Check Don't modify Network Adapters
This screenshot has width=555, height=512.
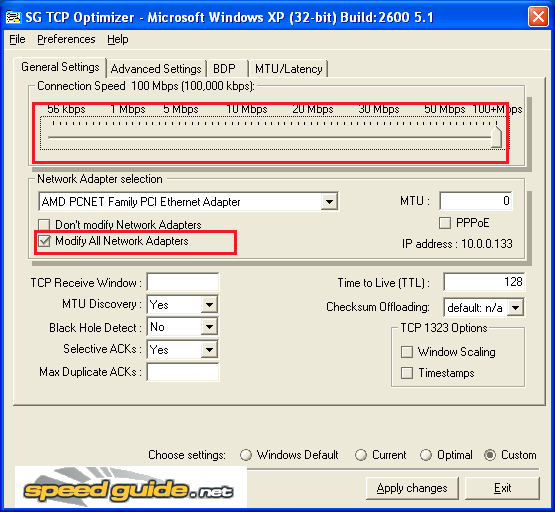(44, 225)
